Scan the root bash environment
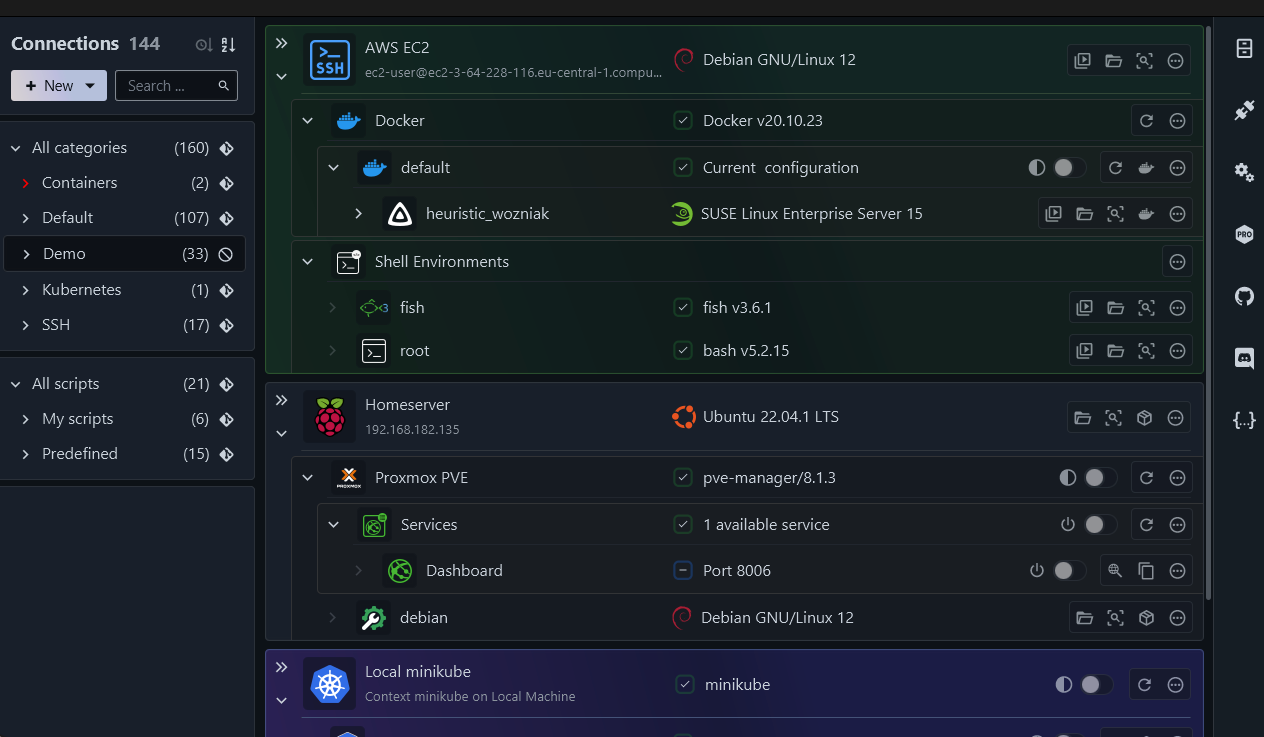 point(1147,351)
